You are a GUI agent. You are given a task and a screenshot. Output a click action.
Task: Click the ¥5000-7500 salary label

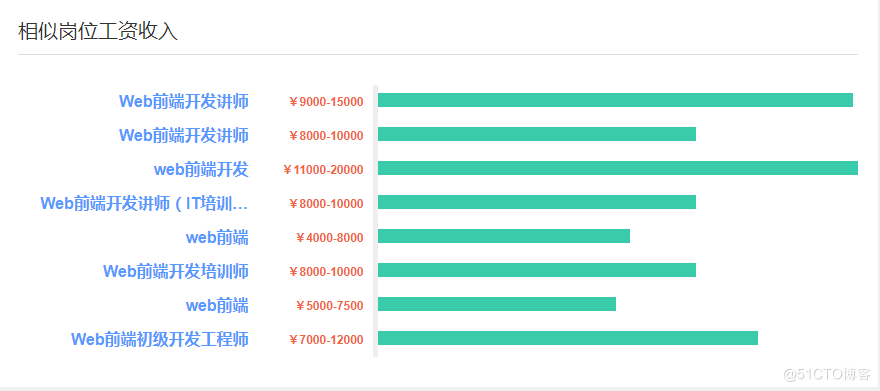[x=329, y=306]
